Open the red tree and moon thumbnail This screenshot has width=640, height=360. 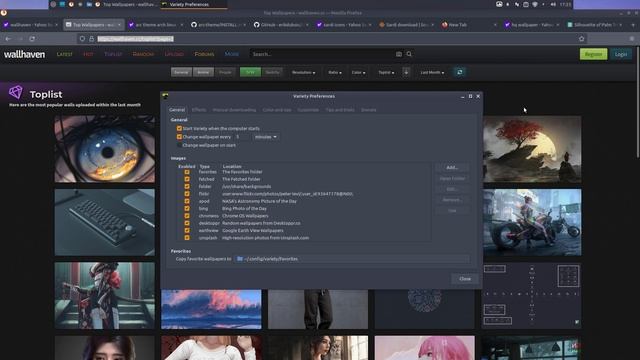coord(532,149)
